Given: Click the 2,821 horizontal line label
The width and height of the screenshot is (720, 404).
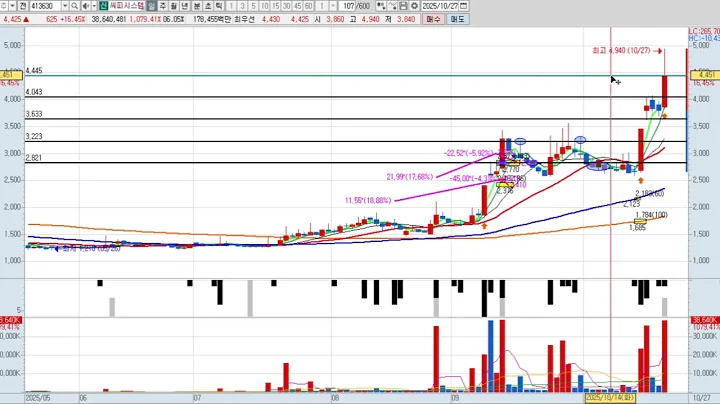Looking at the screenshot, I should 34,158.
